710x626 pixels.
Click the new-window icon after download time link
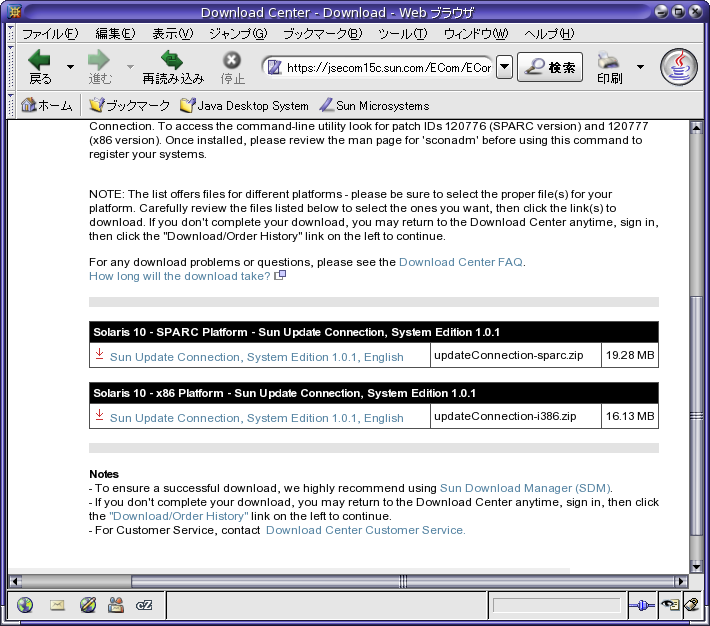280,275
